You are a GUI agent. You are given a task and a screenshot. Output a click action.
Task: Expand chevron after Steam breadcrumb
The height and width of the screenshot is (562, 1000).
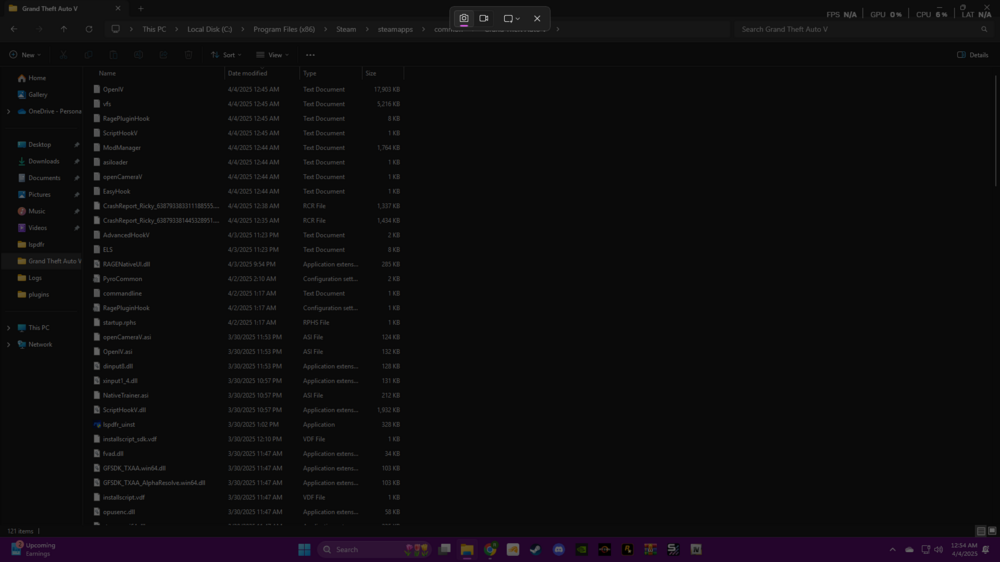[367, 29]
